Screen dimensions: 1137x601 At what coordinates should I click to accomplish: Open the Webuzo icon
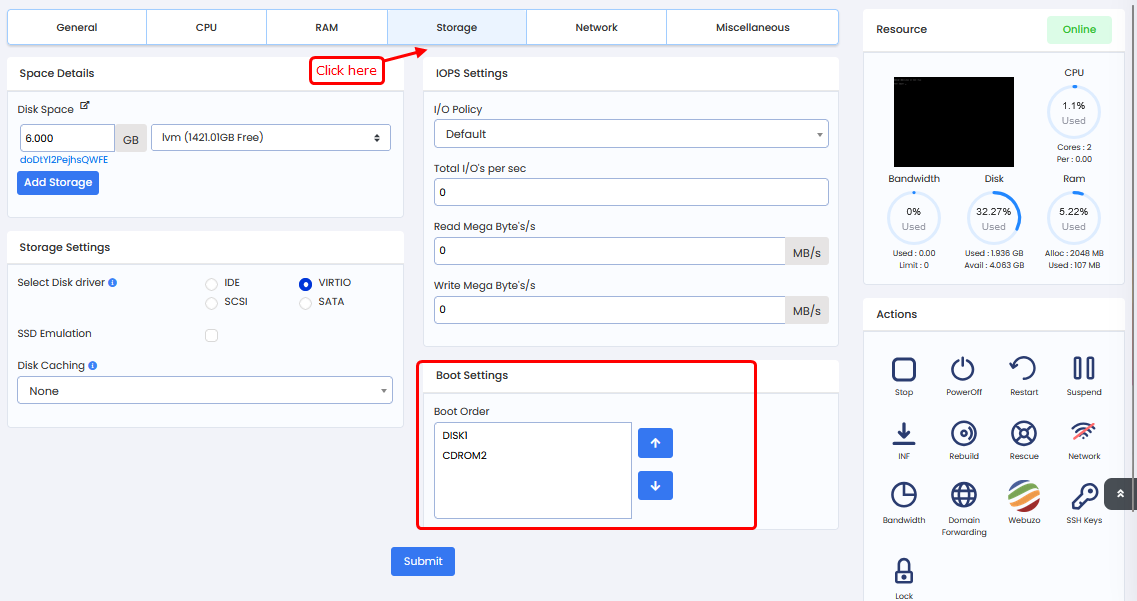click(x=1023, y=496)
